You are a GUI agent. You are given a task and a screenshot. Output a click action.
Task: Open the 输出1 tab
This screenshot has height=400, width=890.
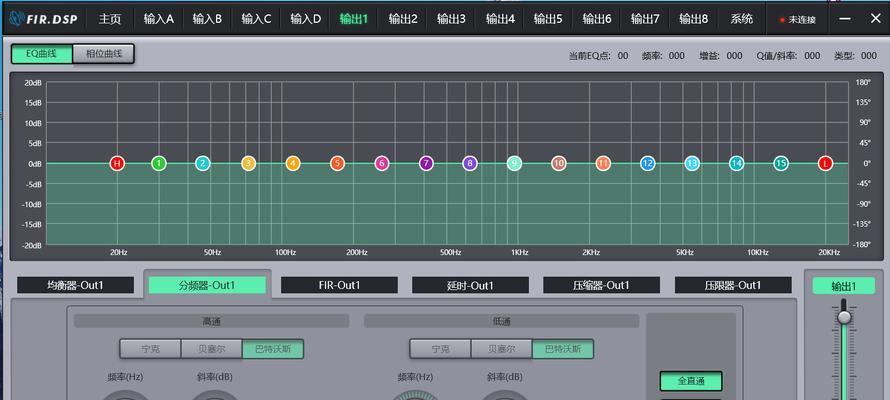(x=354, y=19)
